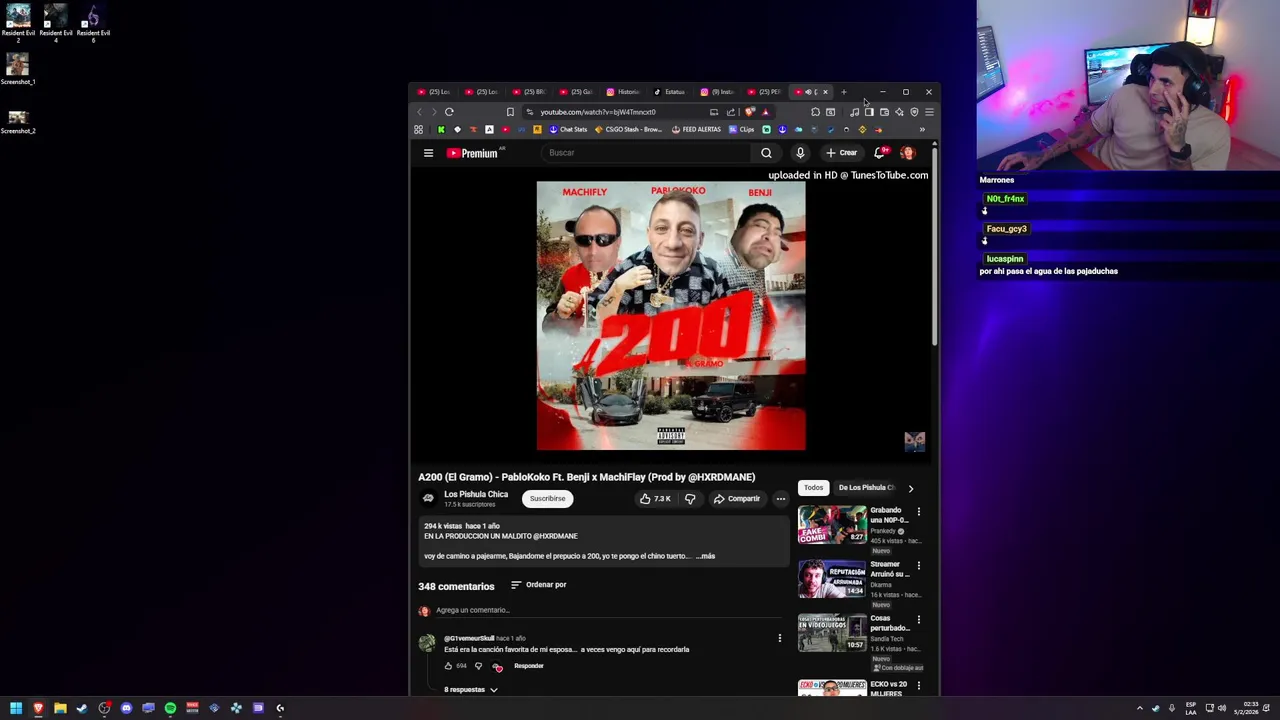Open options menu on G1vemeurSkull's comment
Viewport: 1280px width, 720px height.
(779, 638)
